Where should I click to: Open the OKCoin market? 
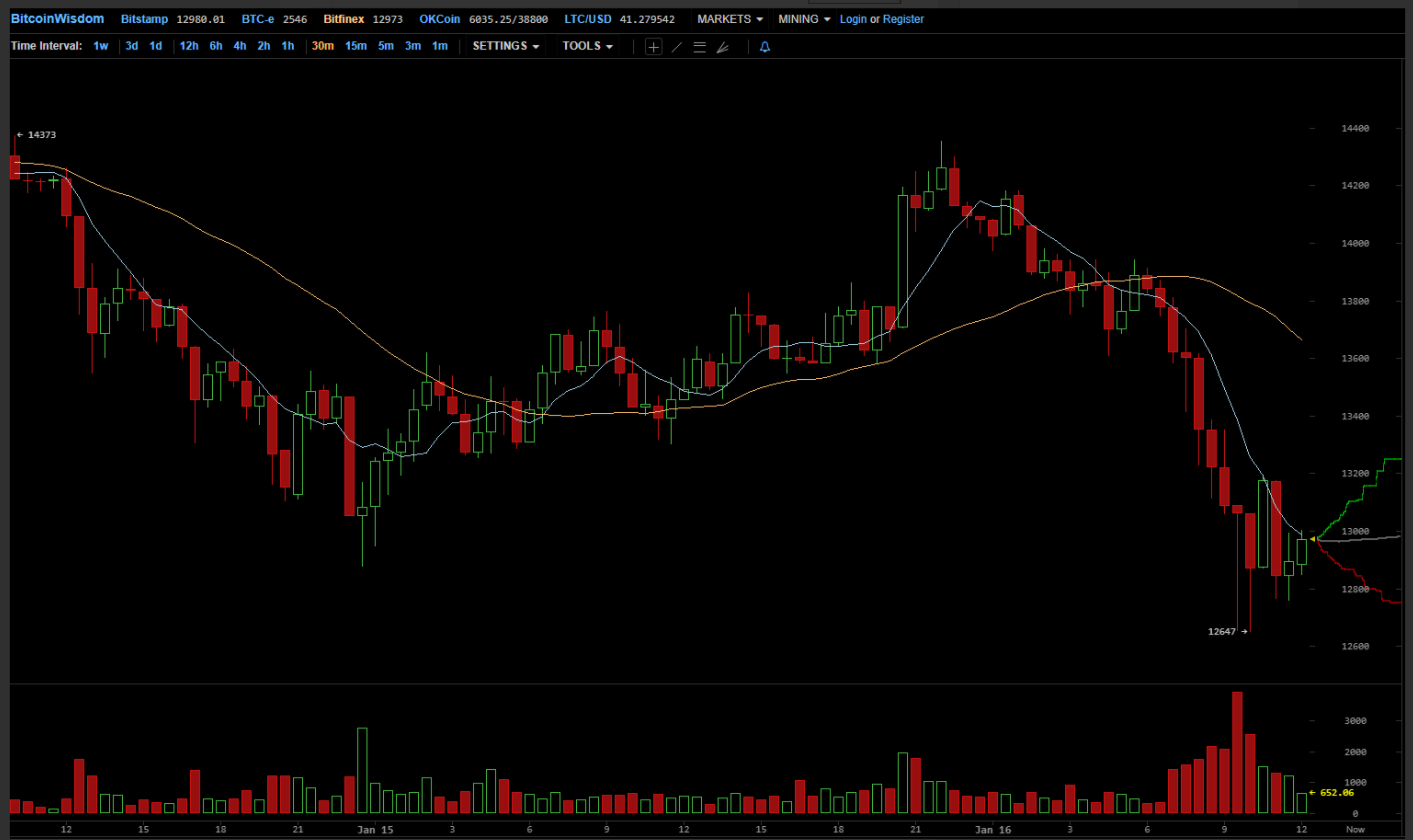tap(442, 19)
